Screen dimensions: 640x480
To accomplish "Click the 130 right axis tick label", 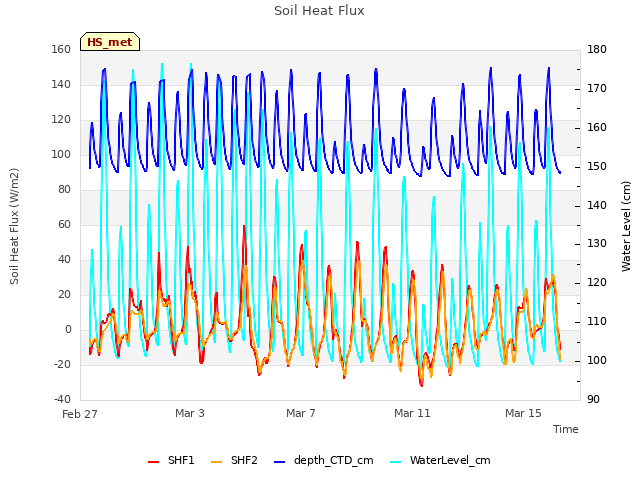I will 597,244.
